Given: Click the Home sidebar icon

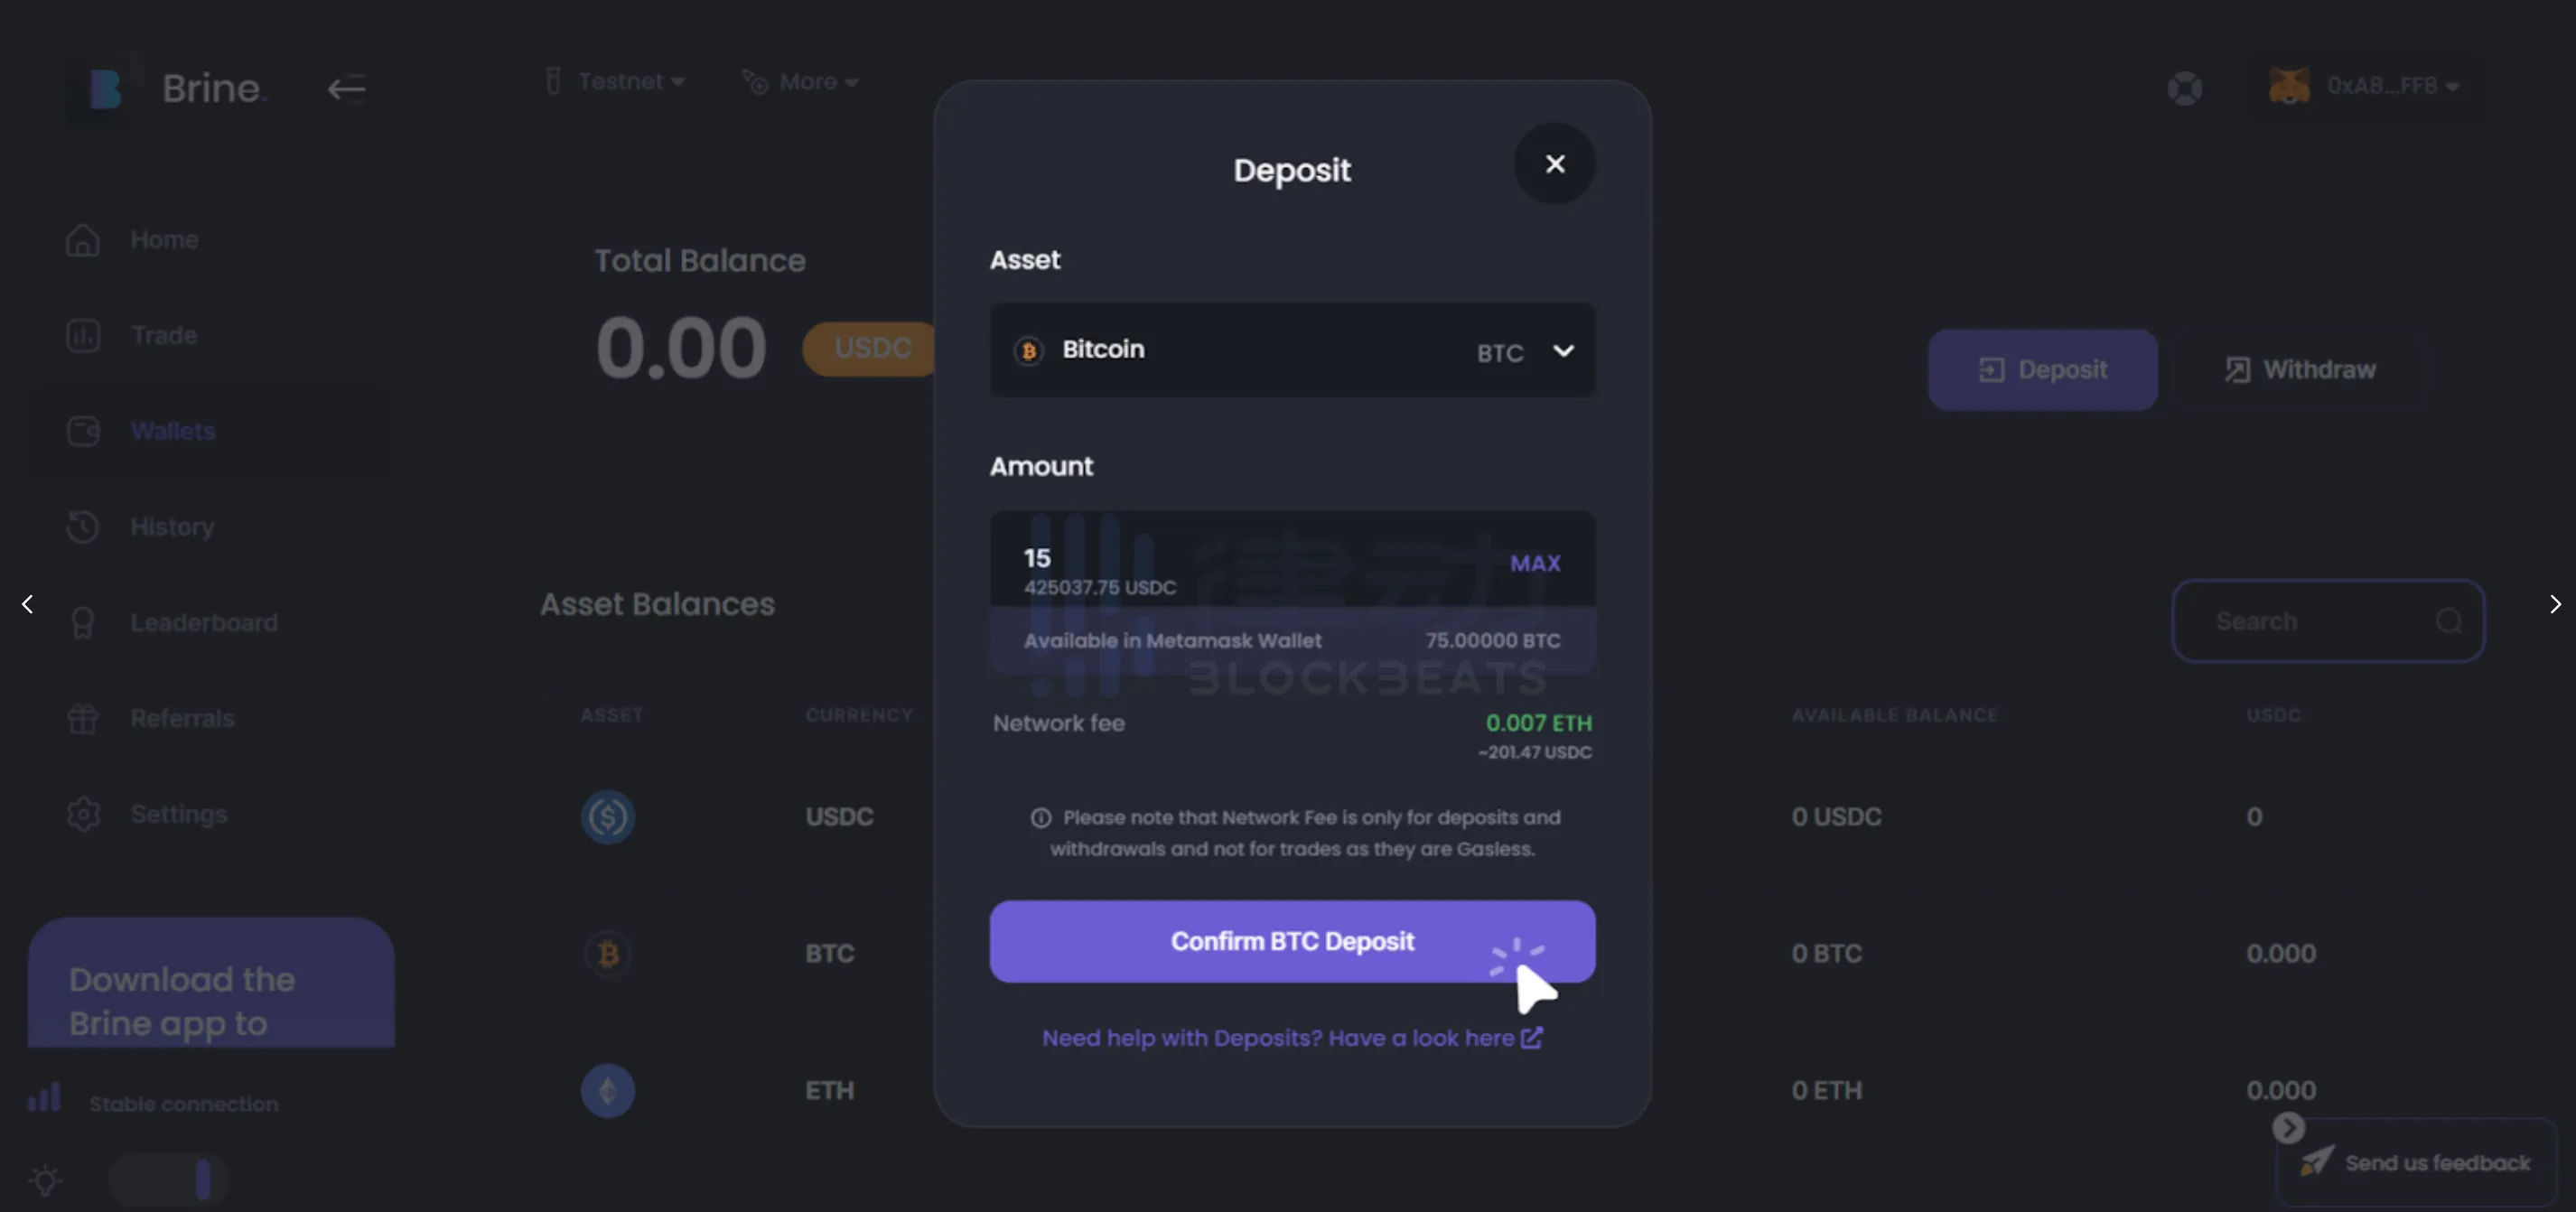Looking at the screenshot, I should tap(82, 239).
